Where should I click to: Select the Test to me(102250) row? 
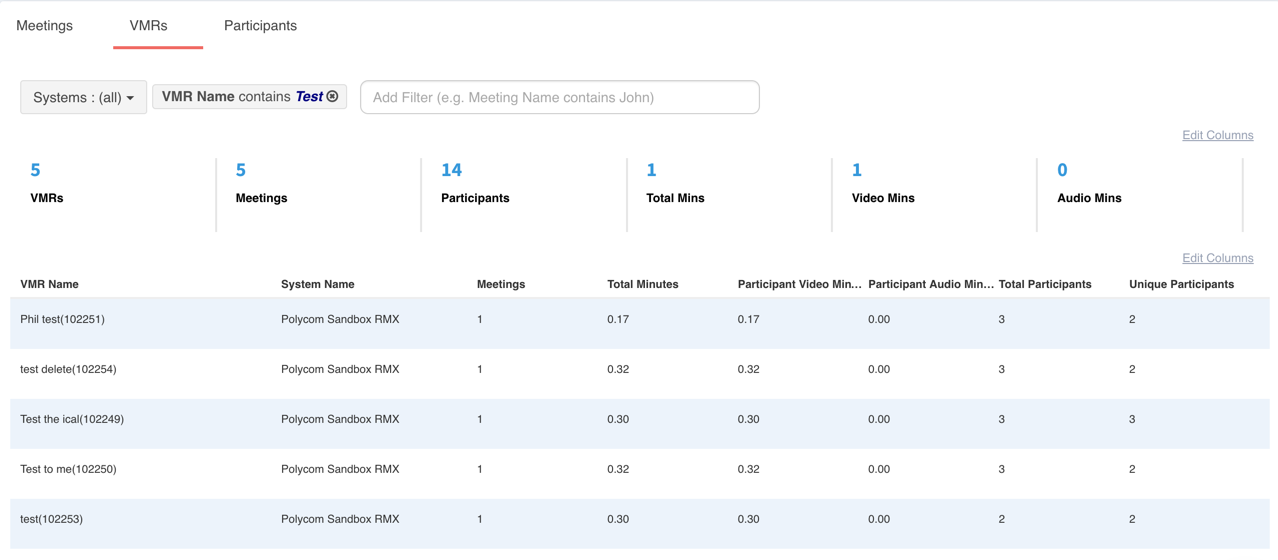pyautogui.click(x=639, y=473)
